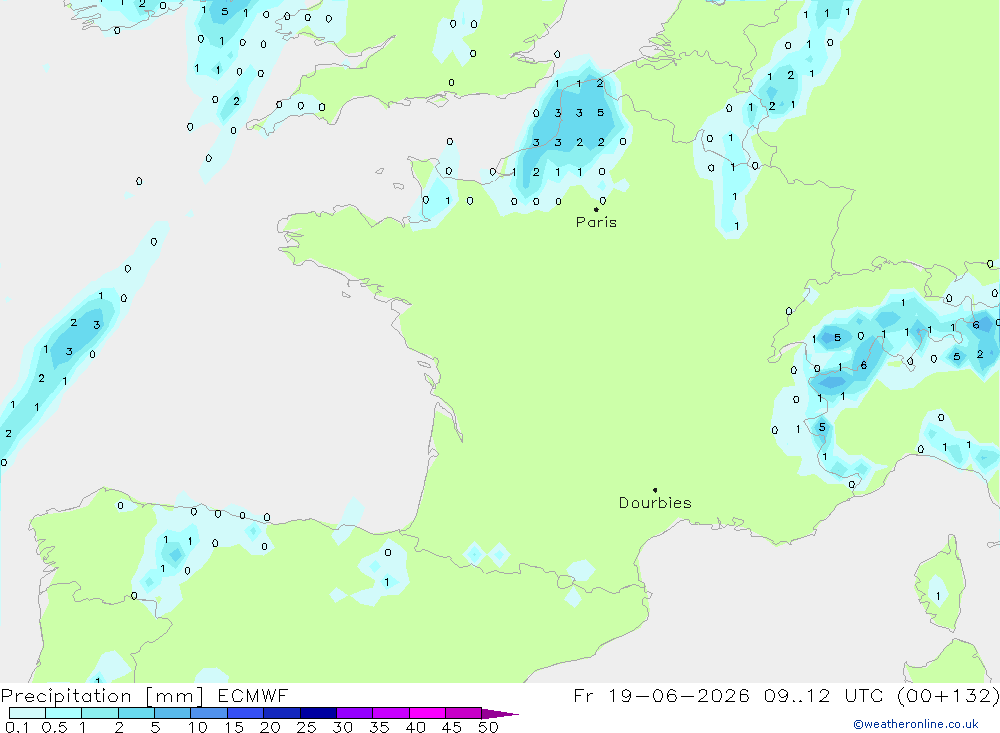
Task: Pick the legend swatch between 10 and 15
Action: pyautogui.click(x=209, y=713)
